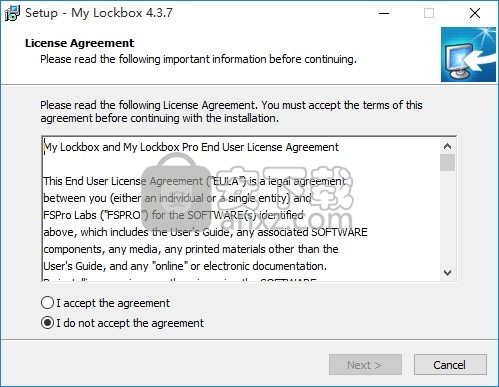Screen dimensions: 499x387
Task: Click the license scrollbar down arrow
Action: click(447, 273)
